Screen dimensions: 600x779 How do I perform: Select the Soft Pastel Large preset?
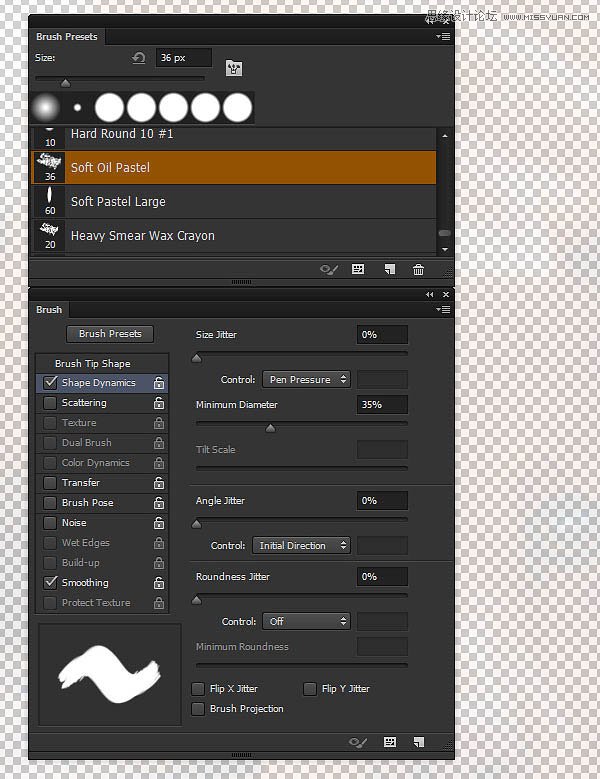(233, 202)
